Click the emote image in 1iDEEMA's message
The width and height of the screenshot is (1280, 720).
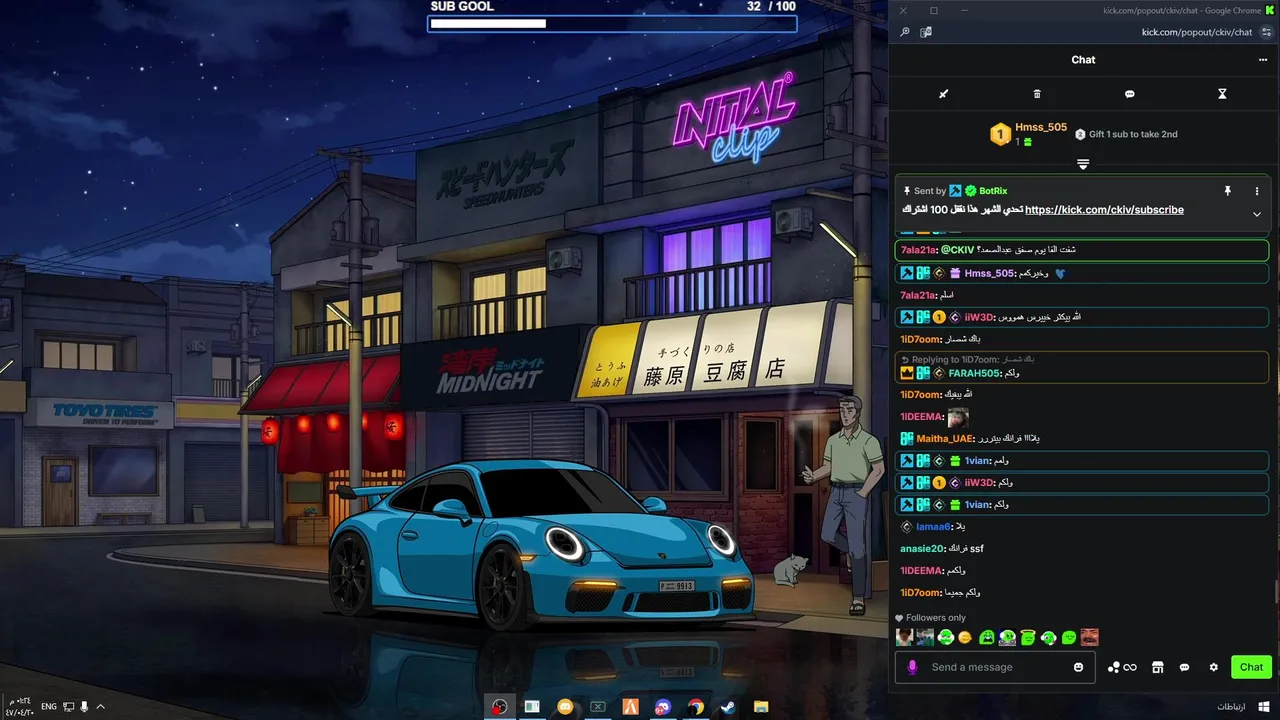[958, 417]
